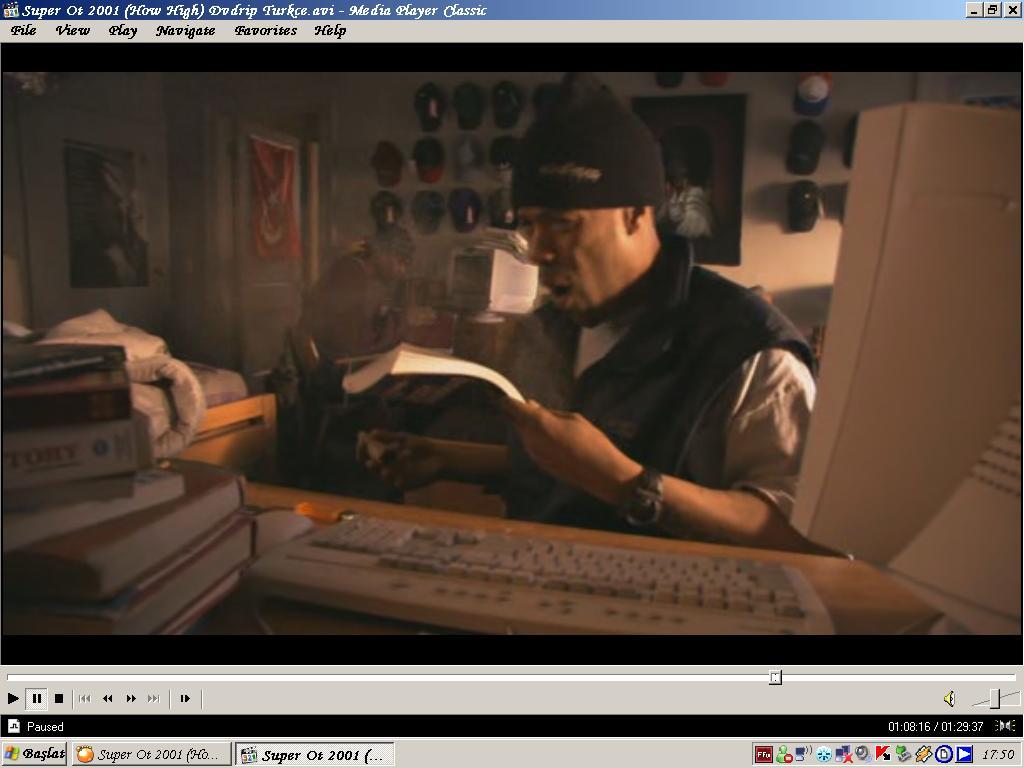The width and height of the screenshot is (1024, 768).
Task: Click the volume slider handle
Action: [995, 698]
